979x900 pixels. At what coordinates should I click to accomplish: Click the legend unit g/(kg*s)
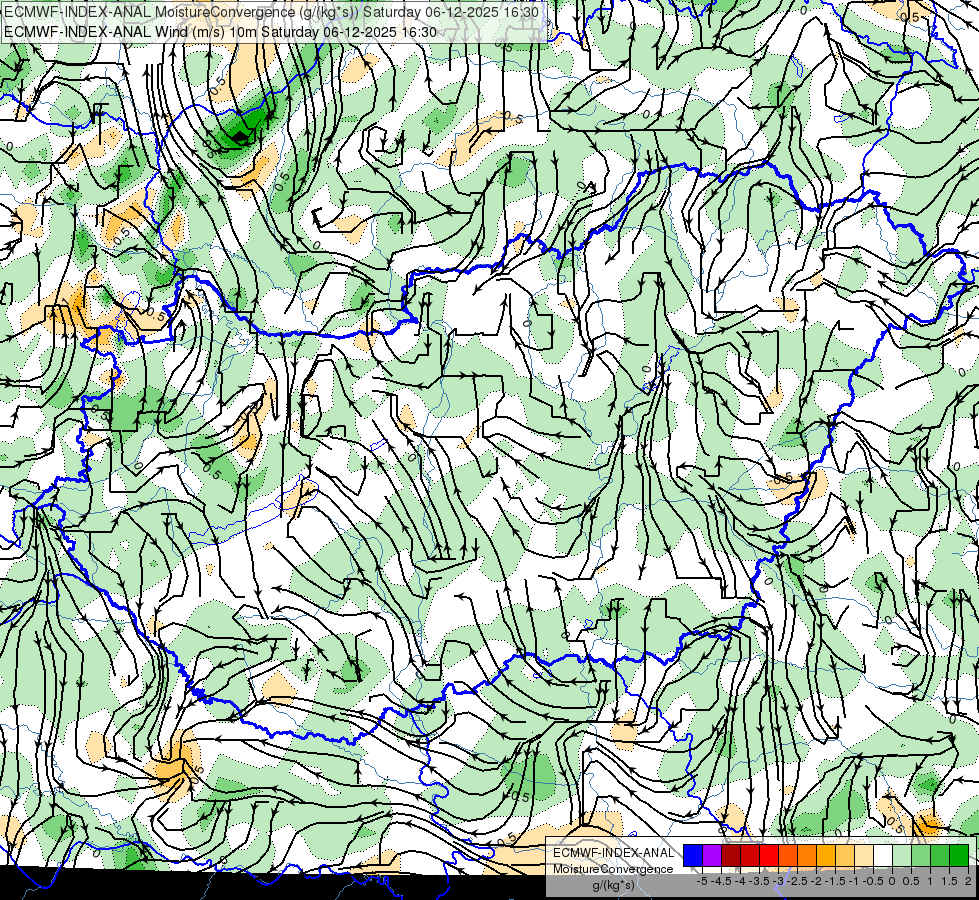pos(613,885)
